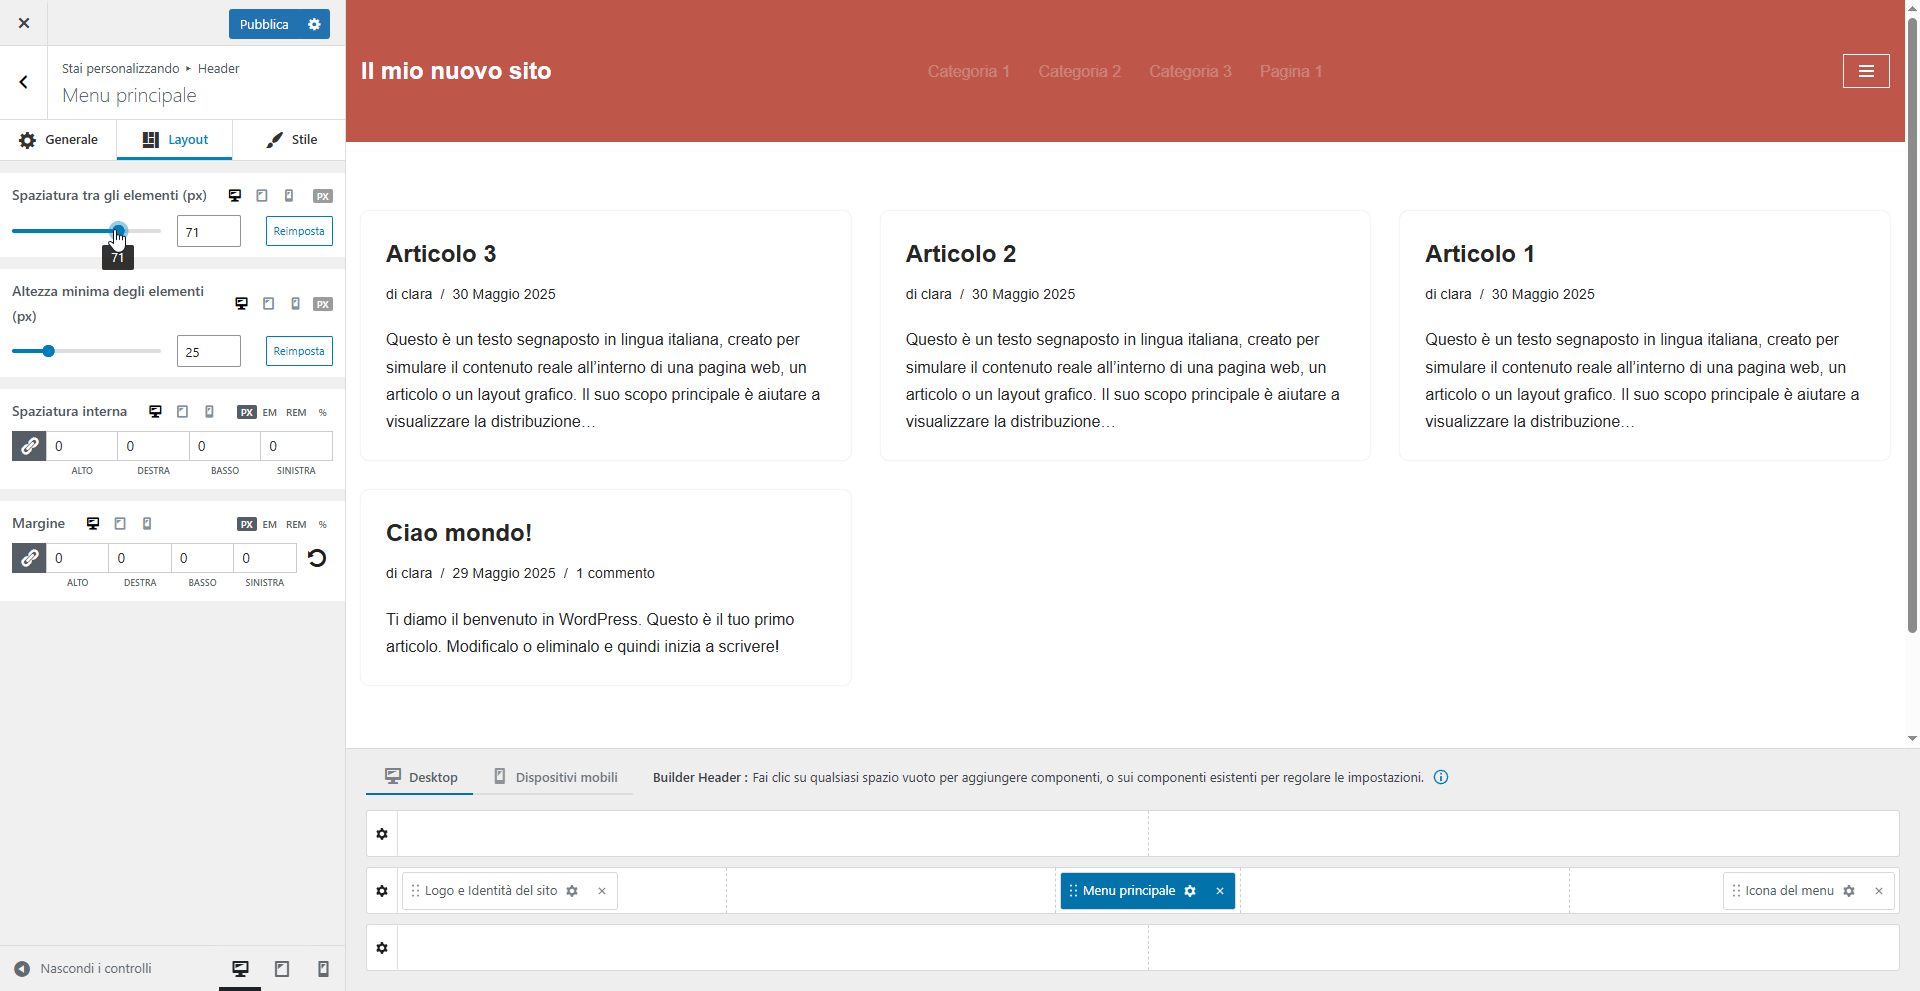Go back with the left chevron arrow
The image size is (1920, 991).
[x=24, y=82]
